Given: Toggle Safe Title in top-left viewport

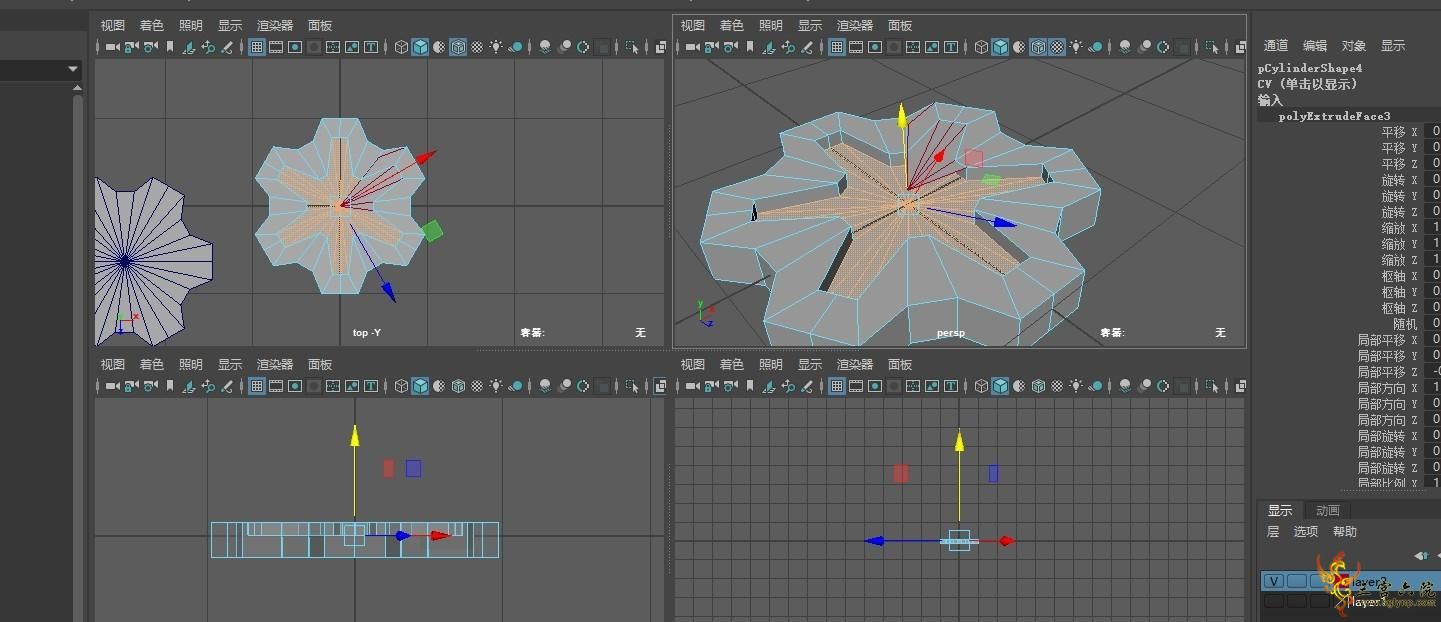Looking at the screenshot, I should 371,47.
